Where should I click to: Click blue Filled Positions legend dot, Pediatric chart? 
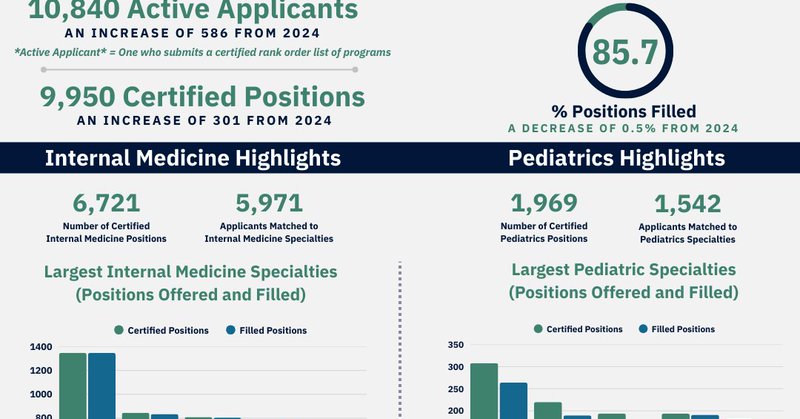tap(643, 329)
